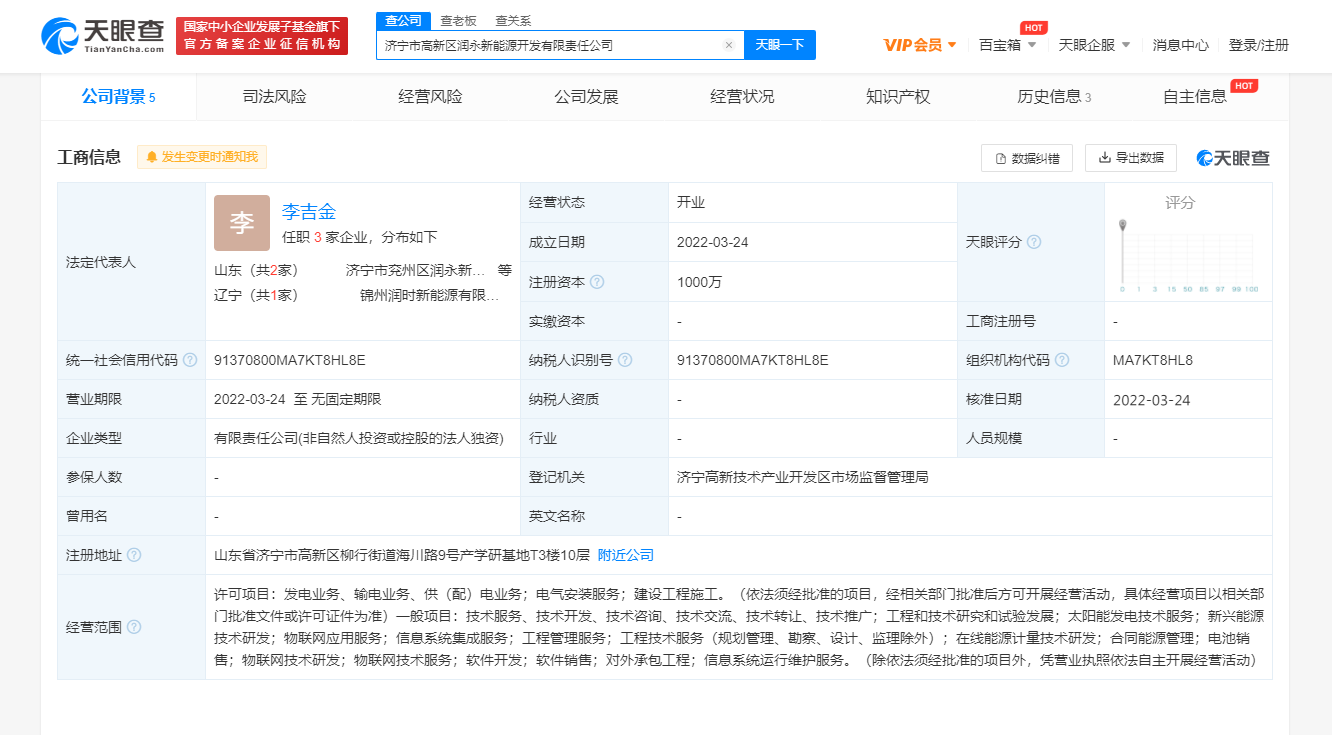Click the 李 avatar thumbnail
Viewport: 1332px width, 735px height.
[242, 223]
